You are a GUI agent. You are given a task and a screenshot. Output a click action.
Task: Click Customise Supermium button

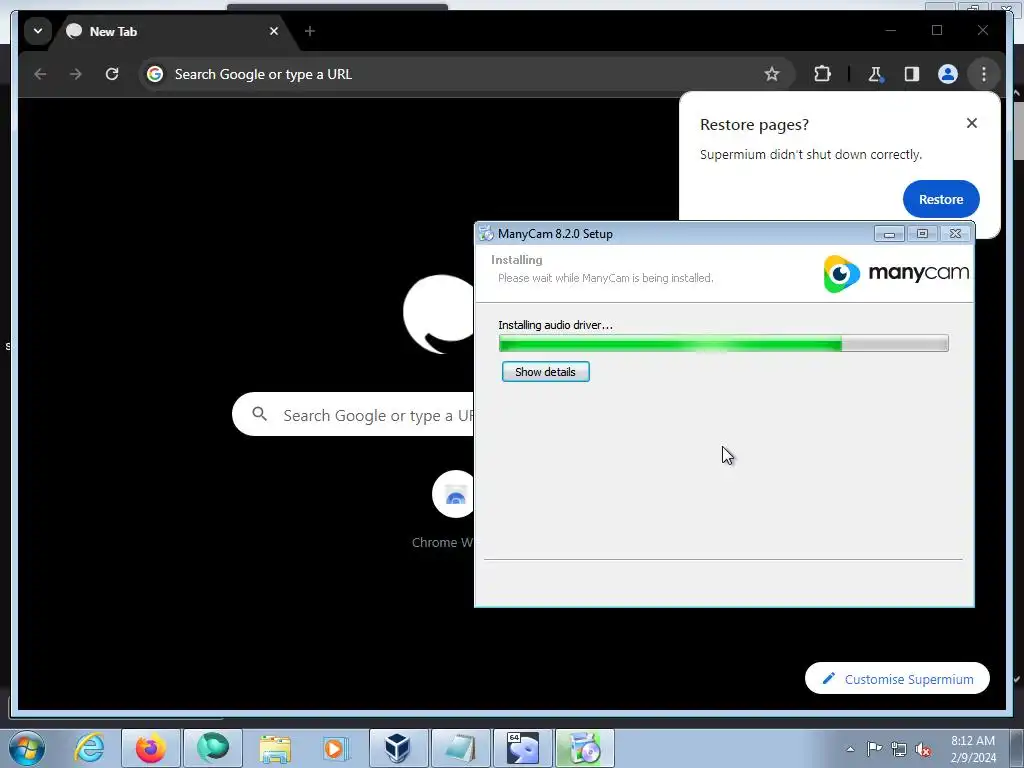point(897,679)
